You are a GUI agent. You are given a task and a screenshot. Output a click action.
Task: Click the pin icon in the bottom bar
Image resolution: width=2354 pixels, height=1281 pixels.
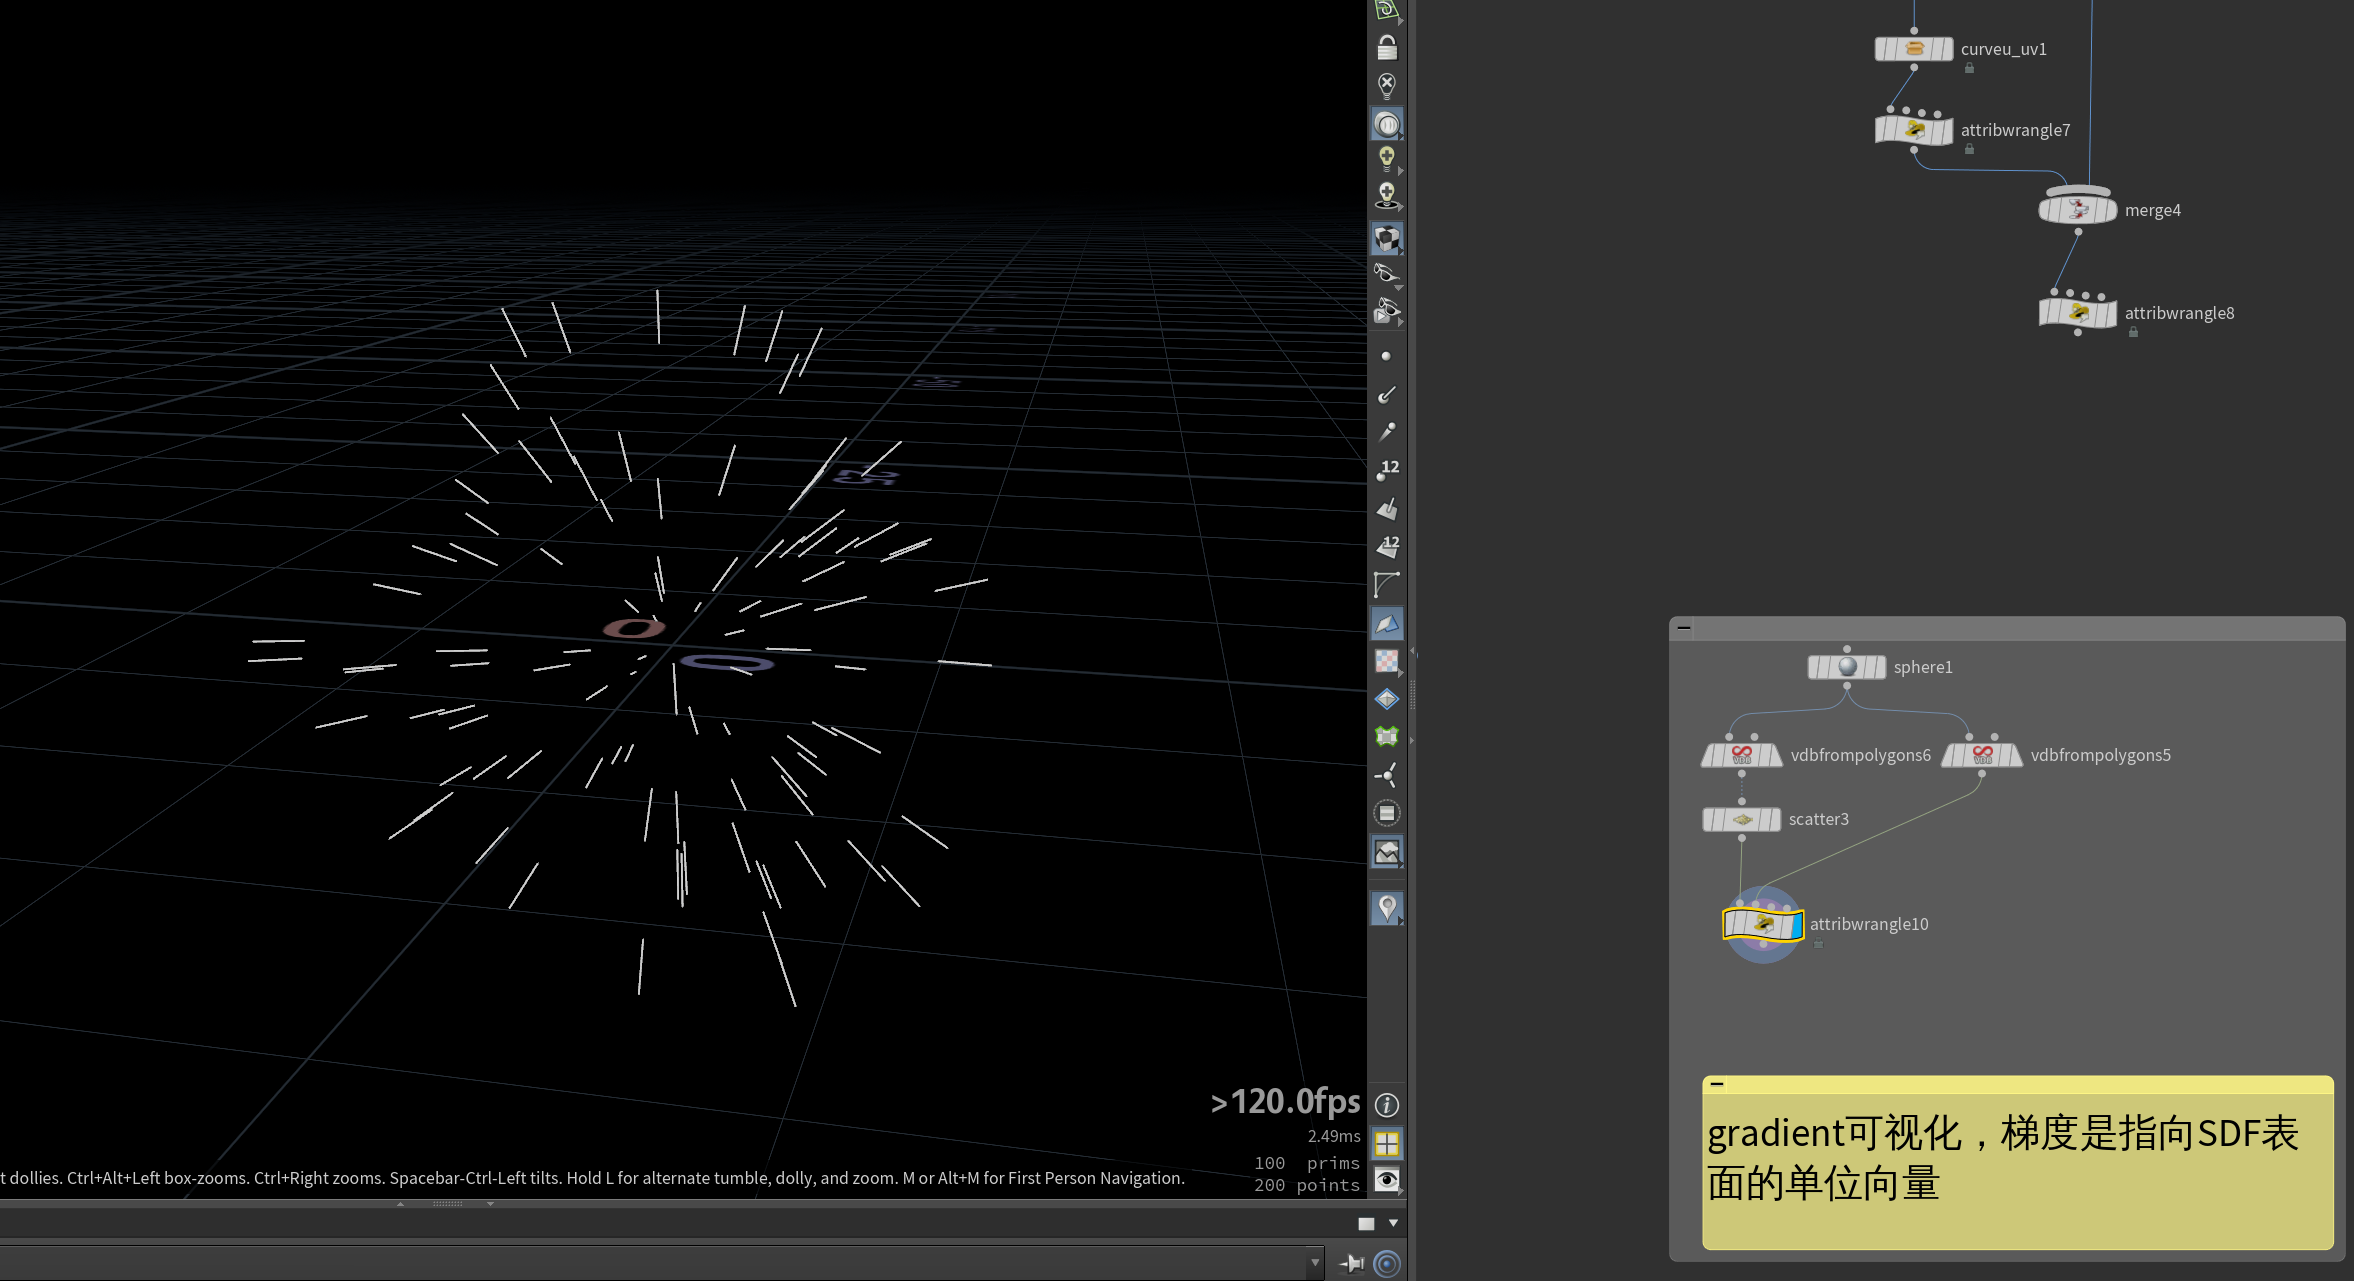(1352, 1264)
